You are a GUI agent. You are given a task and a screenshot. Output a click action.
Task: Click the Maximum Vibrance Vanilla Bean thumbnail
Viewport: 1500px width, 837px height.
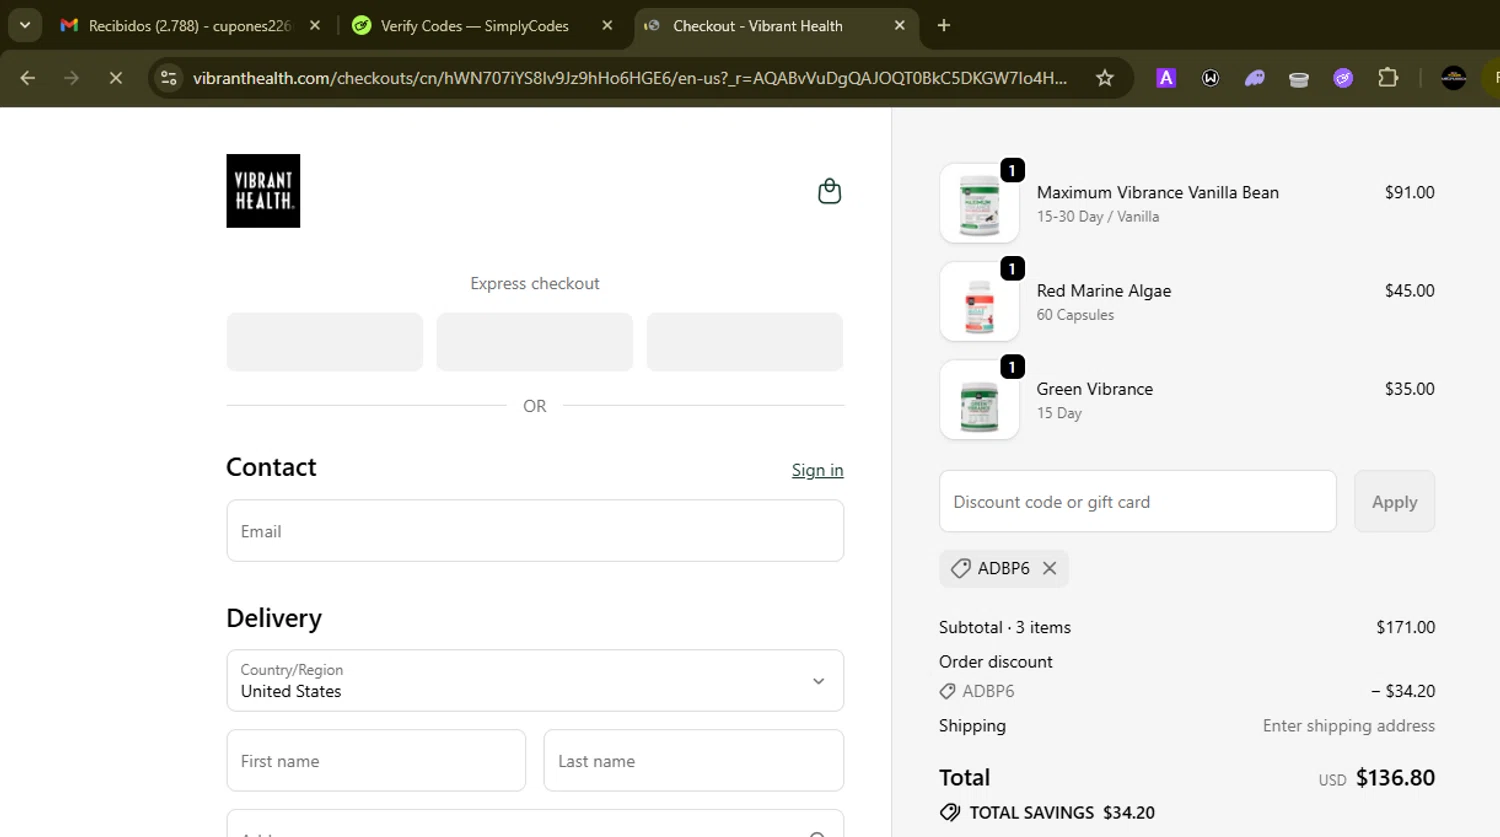(x=979, y=203)
